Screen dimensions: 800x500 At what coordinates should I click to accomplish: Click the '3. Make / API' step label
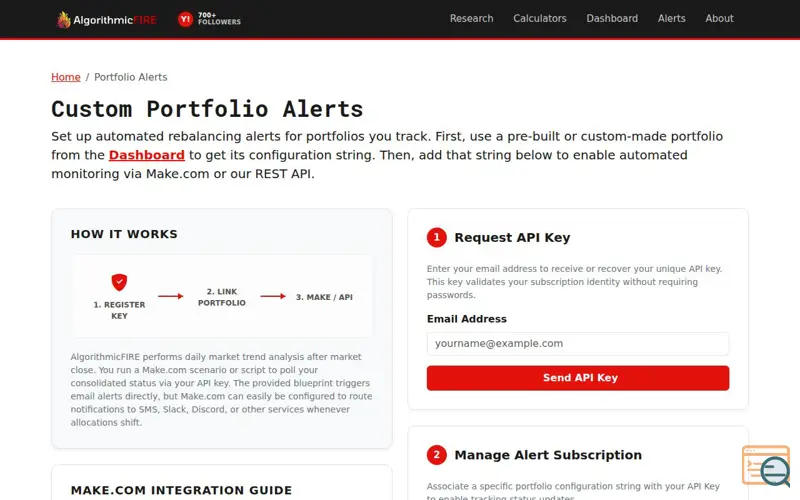[324, 297]
